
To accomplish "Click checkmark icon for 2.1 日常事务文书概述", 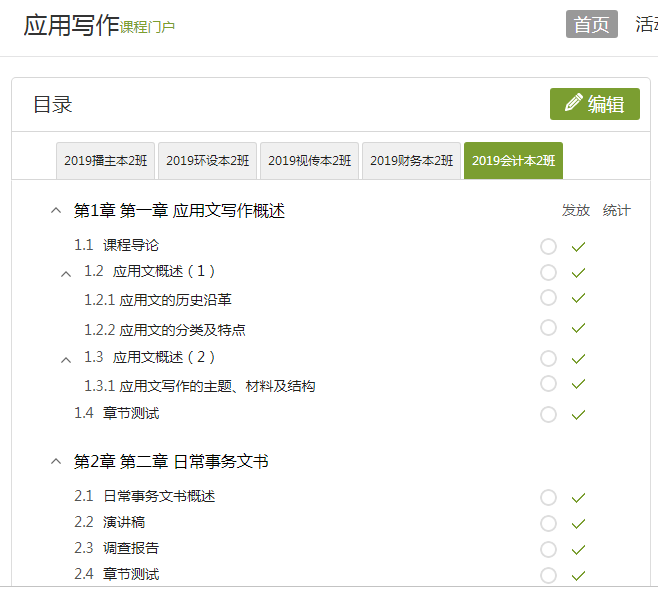I will (578, 498).
